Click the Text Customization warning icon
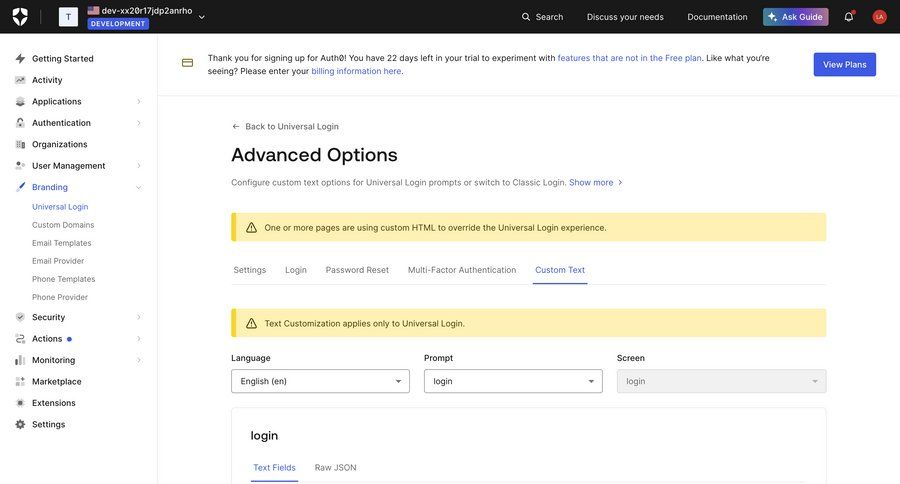Image resolution: width=900 pixels, height=484 pixels. coord(251,323)
